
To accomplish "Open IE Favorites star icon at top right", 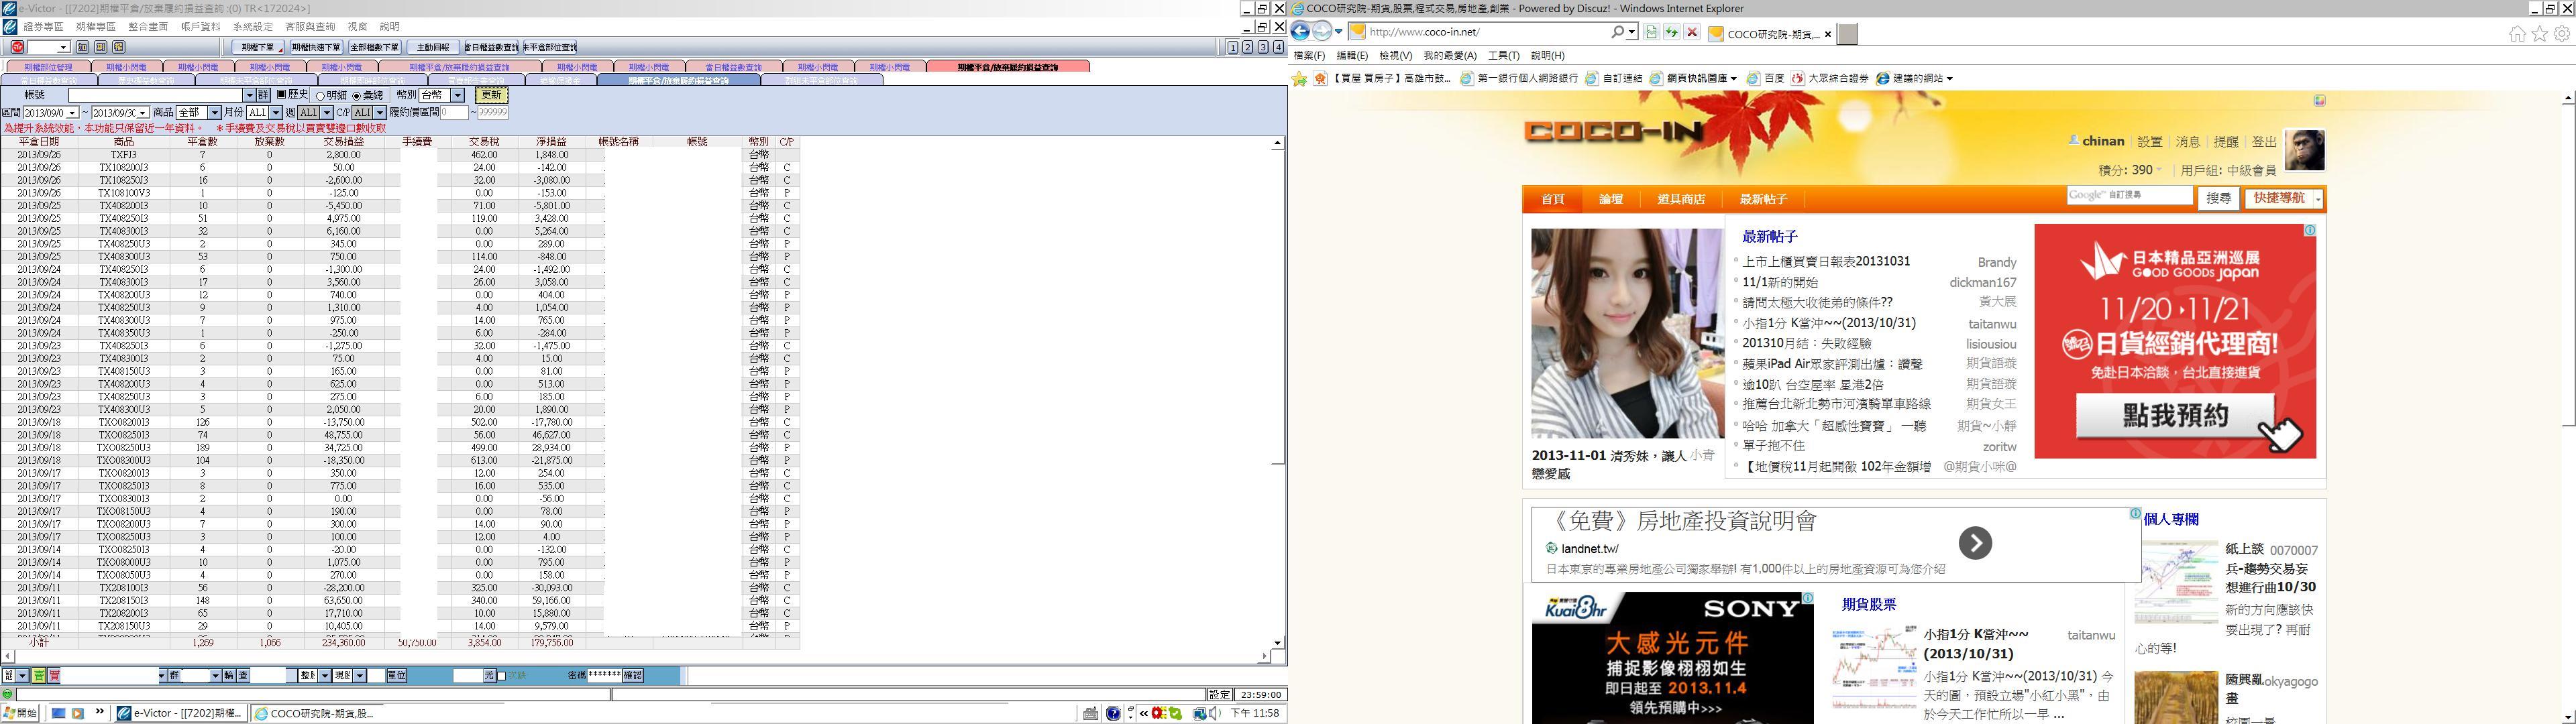I will tap(2540, 33).
